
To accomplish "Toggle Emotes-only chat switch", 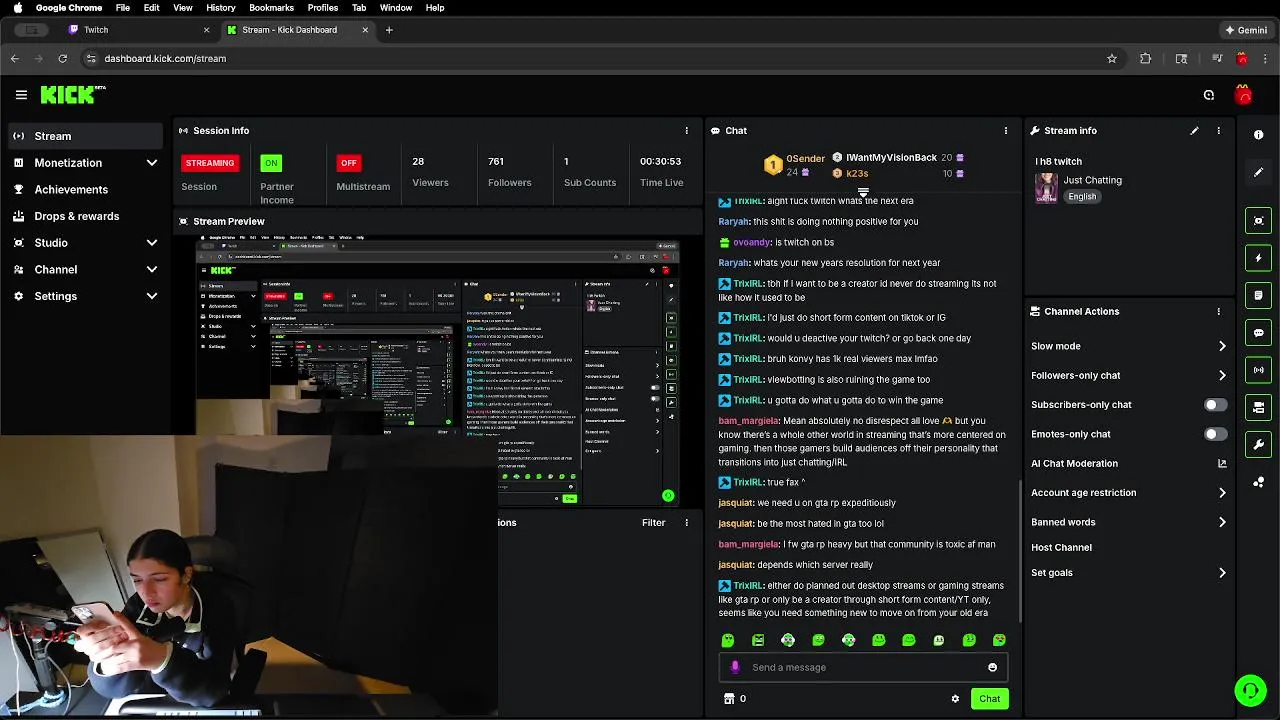I will click(1215, 434).
